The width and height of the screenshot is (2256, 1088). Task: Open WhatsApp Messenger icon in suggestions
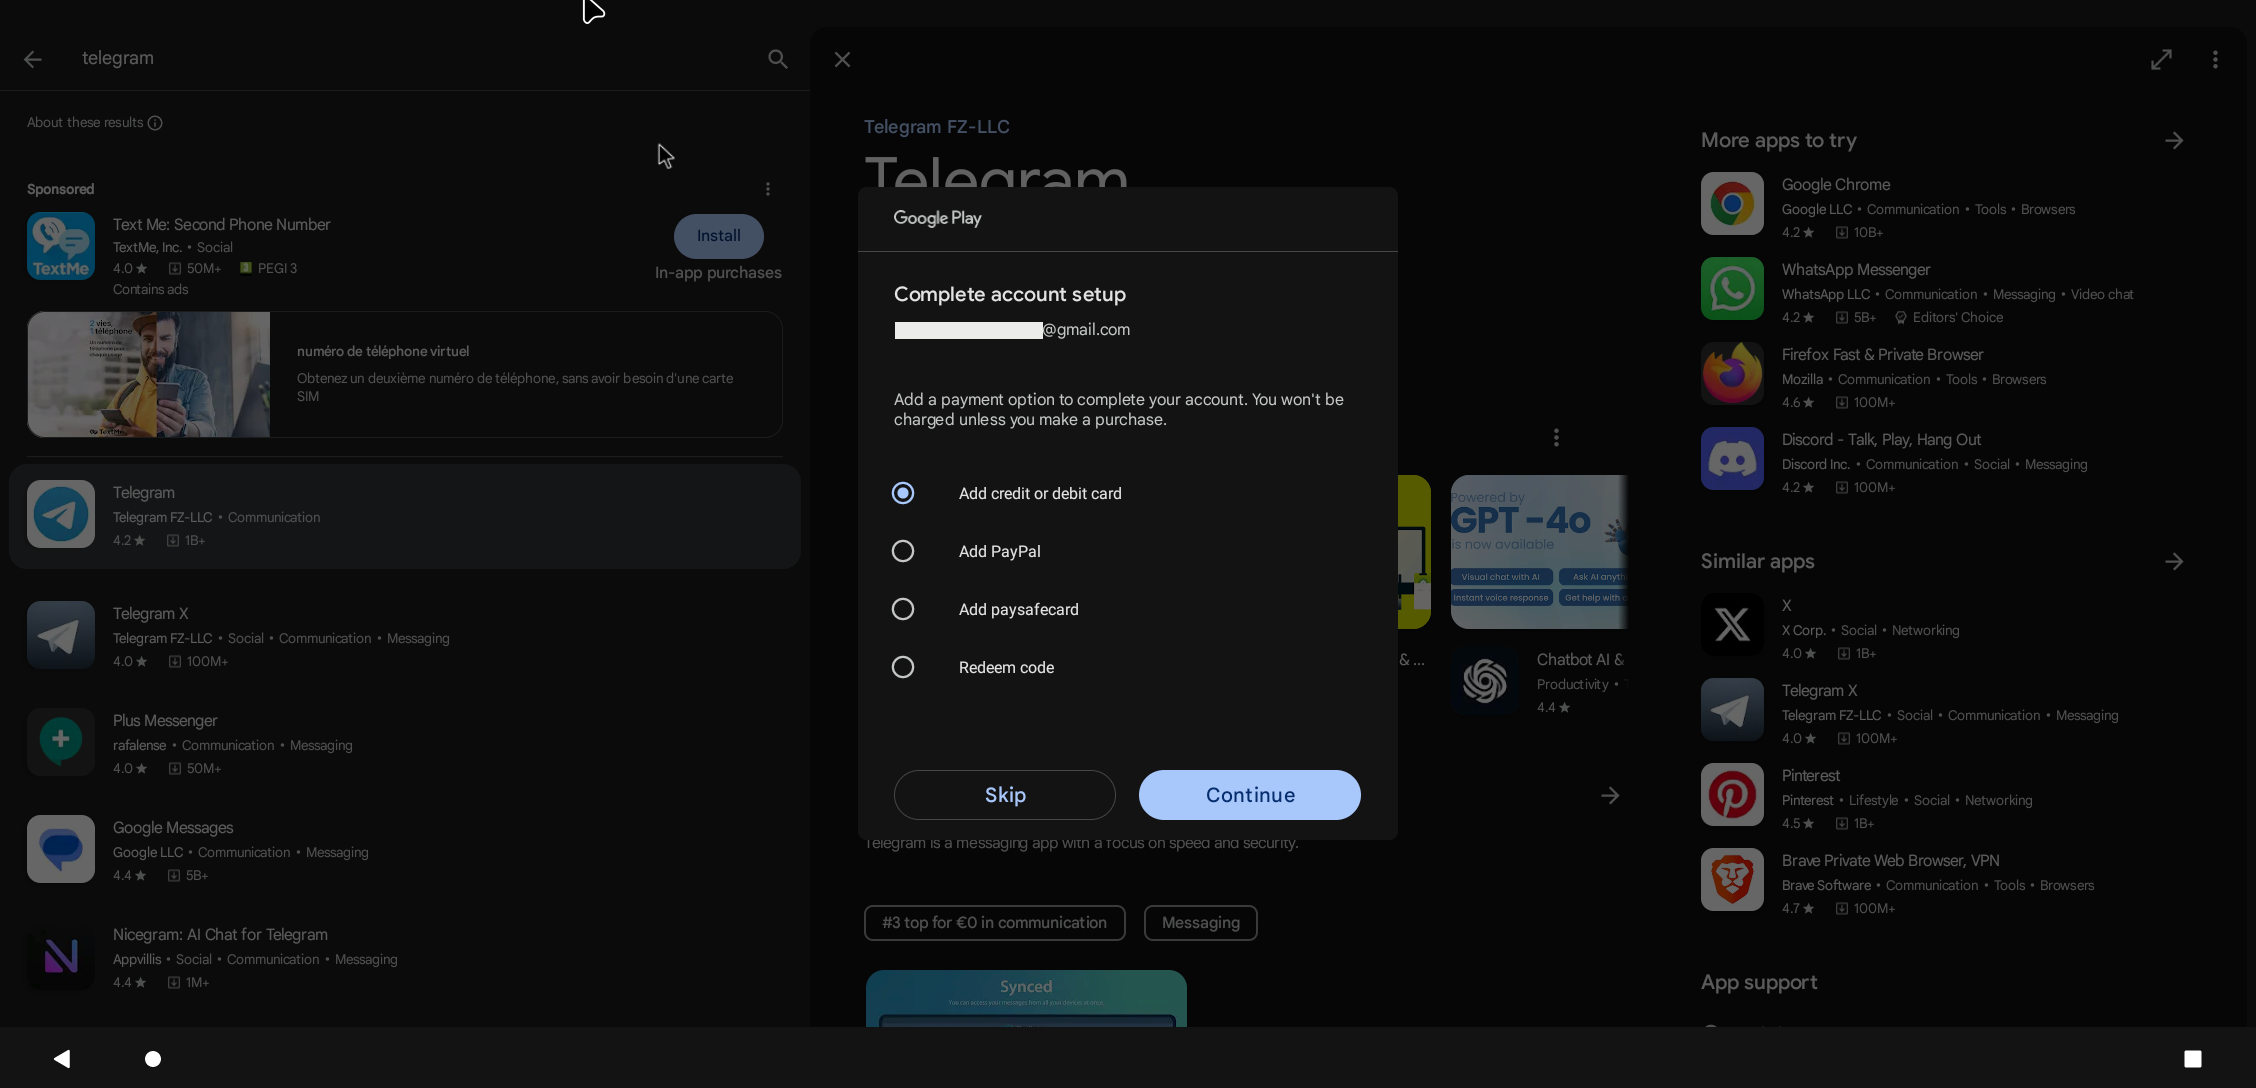pos(1732,289)
